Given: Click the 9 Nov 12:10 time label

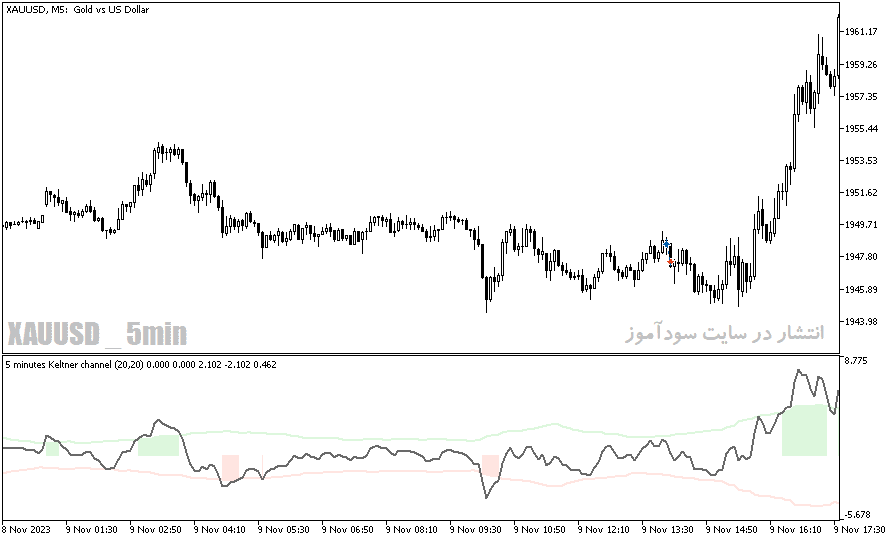Looking at the screenshot, I should (604, 530).
